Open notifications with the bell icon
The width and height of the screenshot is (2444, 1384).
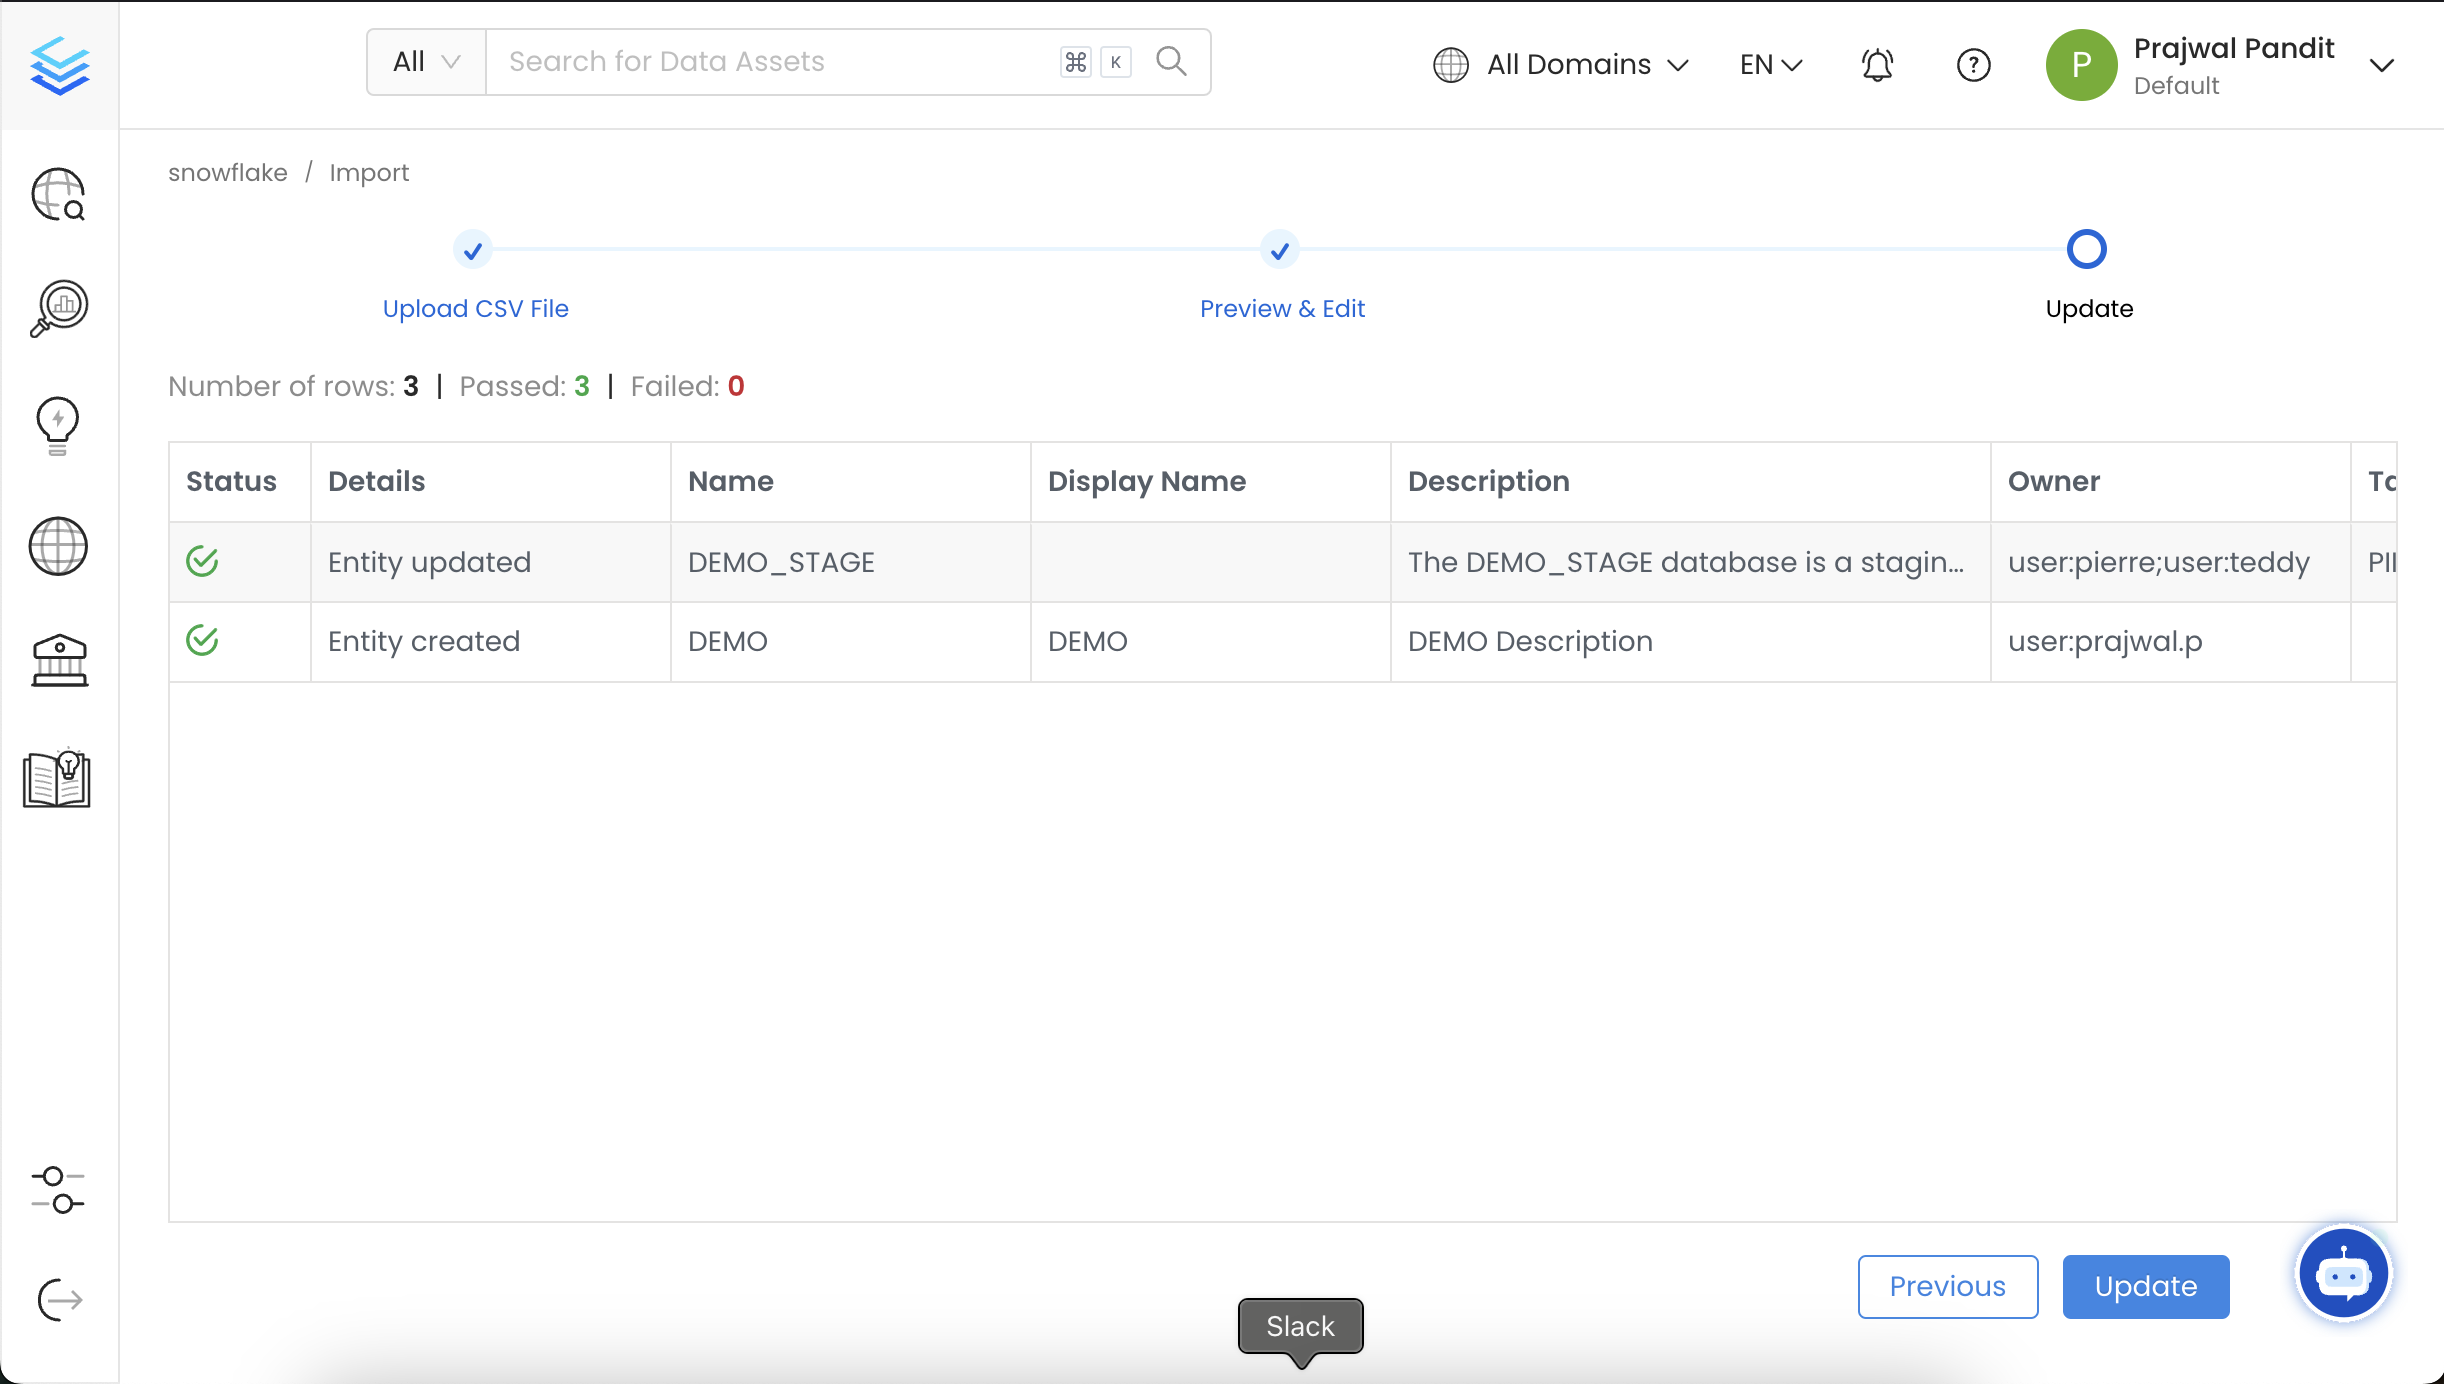[x=1875, y=64]
